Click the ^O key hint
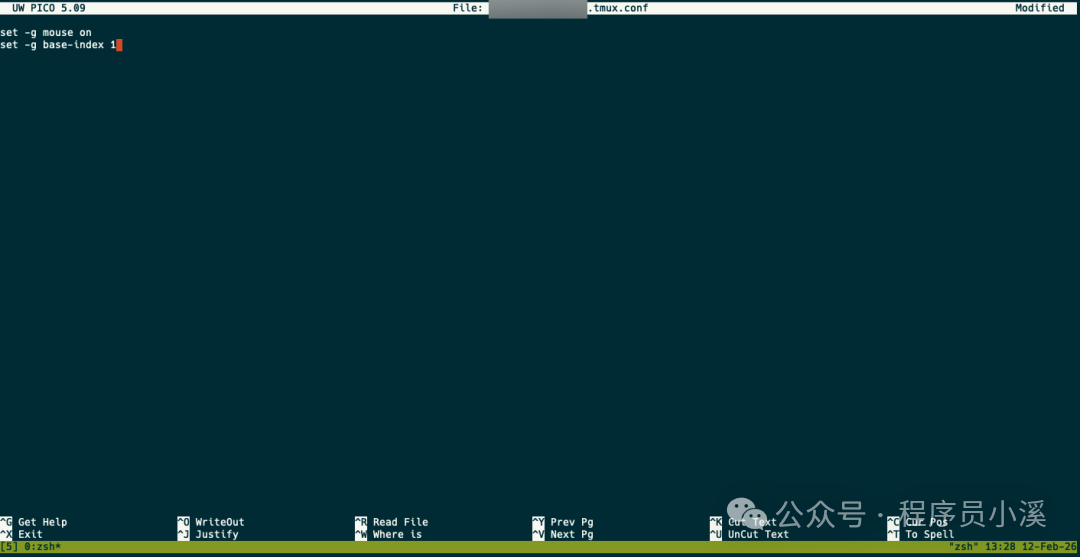Viewport: 1080px width, 557px height. (183, 522)
